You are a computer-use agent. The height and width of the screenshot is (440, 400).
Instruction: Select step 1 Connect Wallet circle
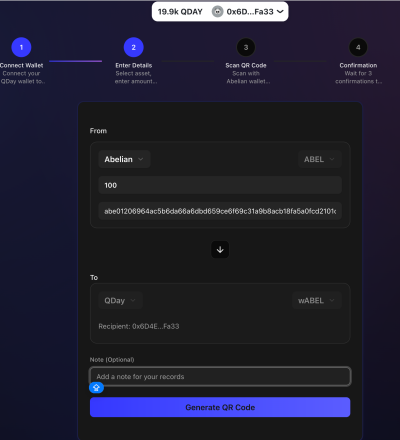21,47
